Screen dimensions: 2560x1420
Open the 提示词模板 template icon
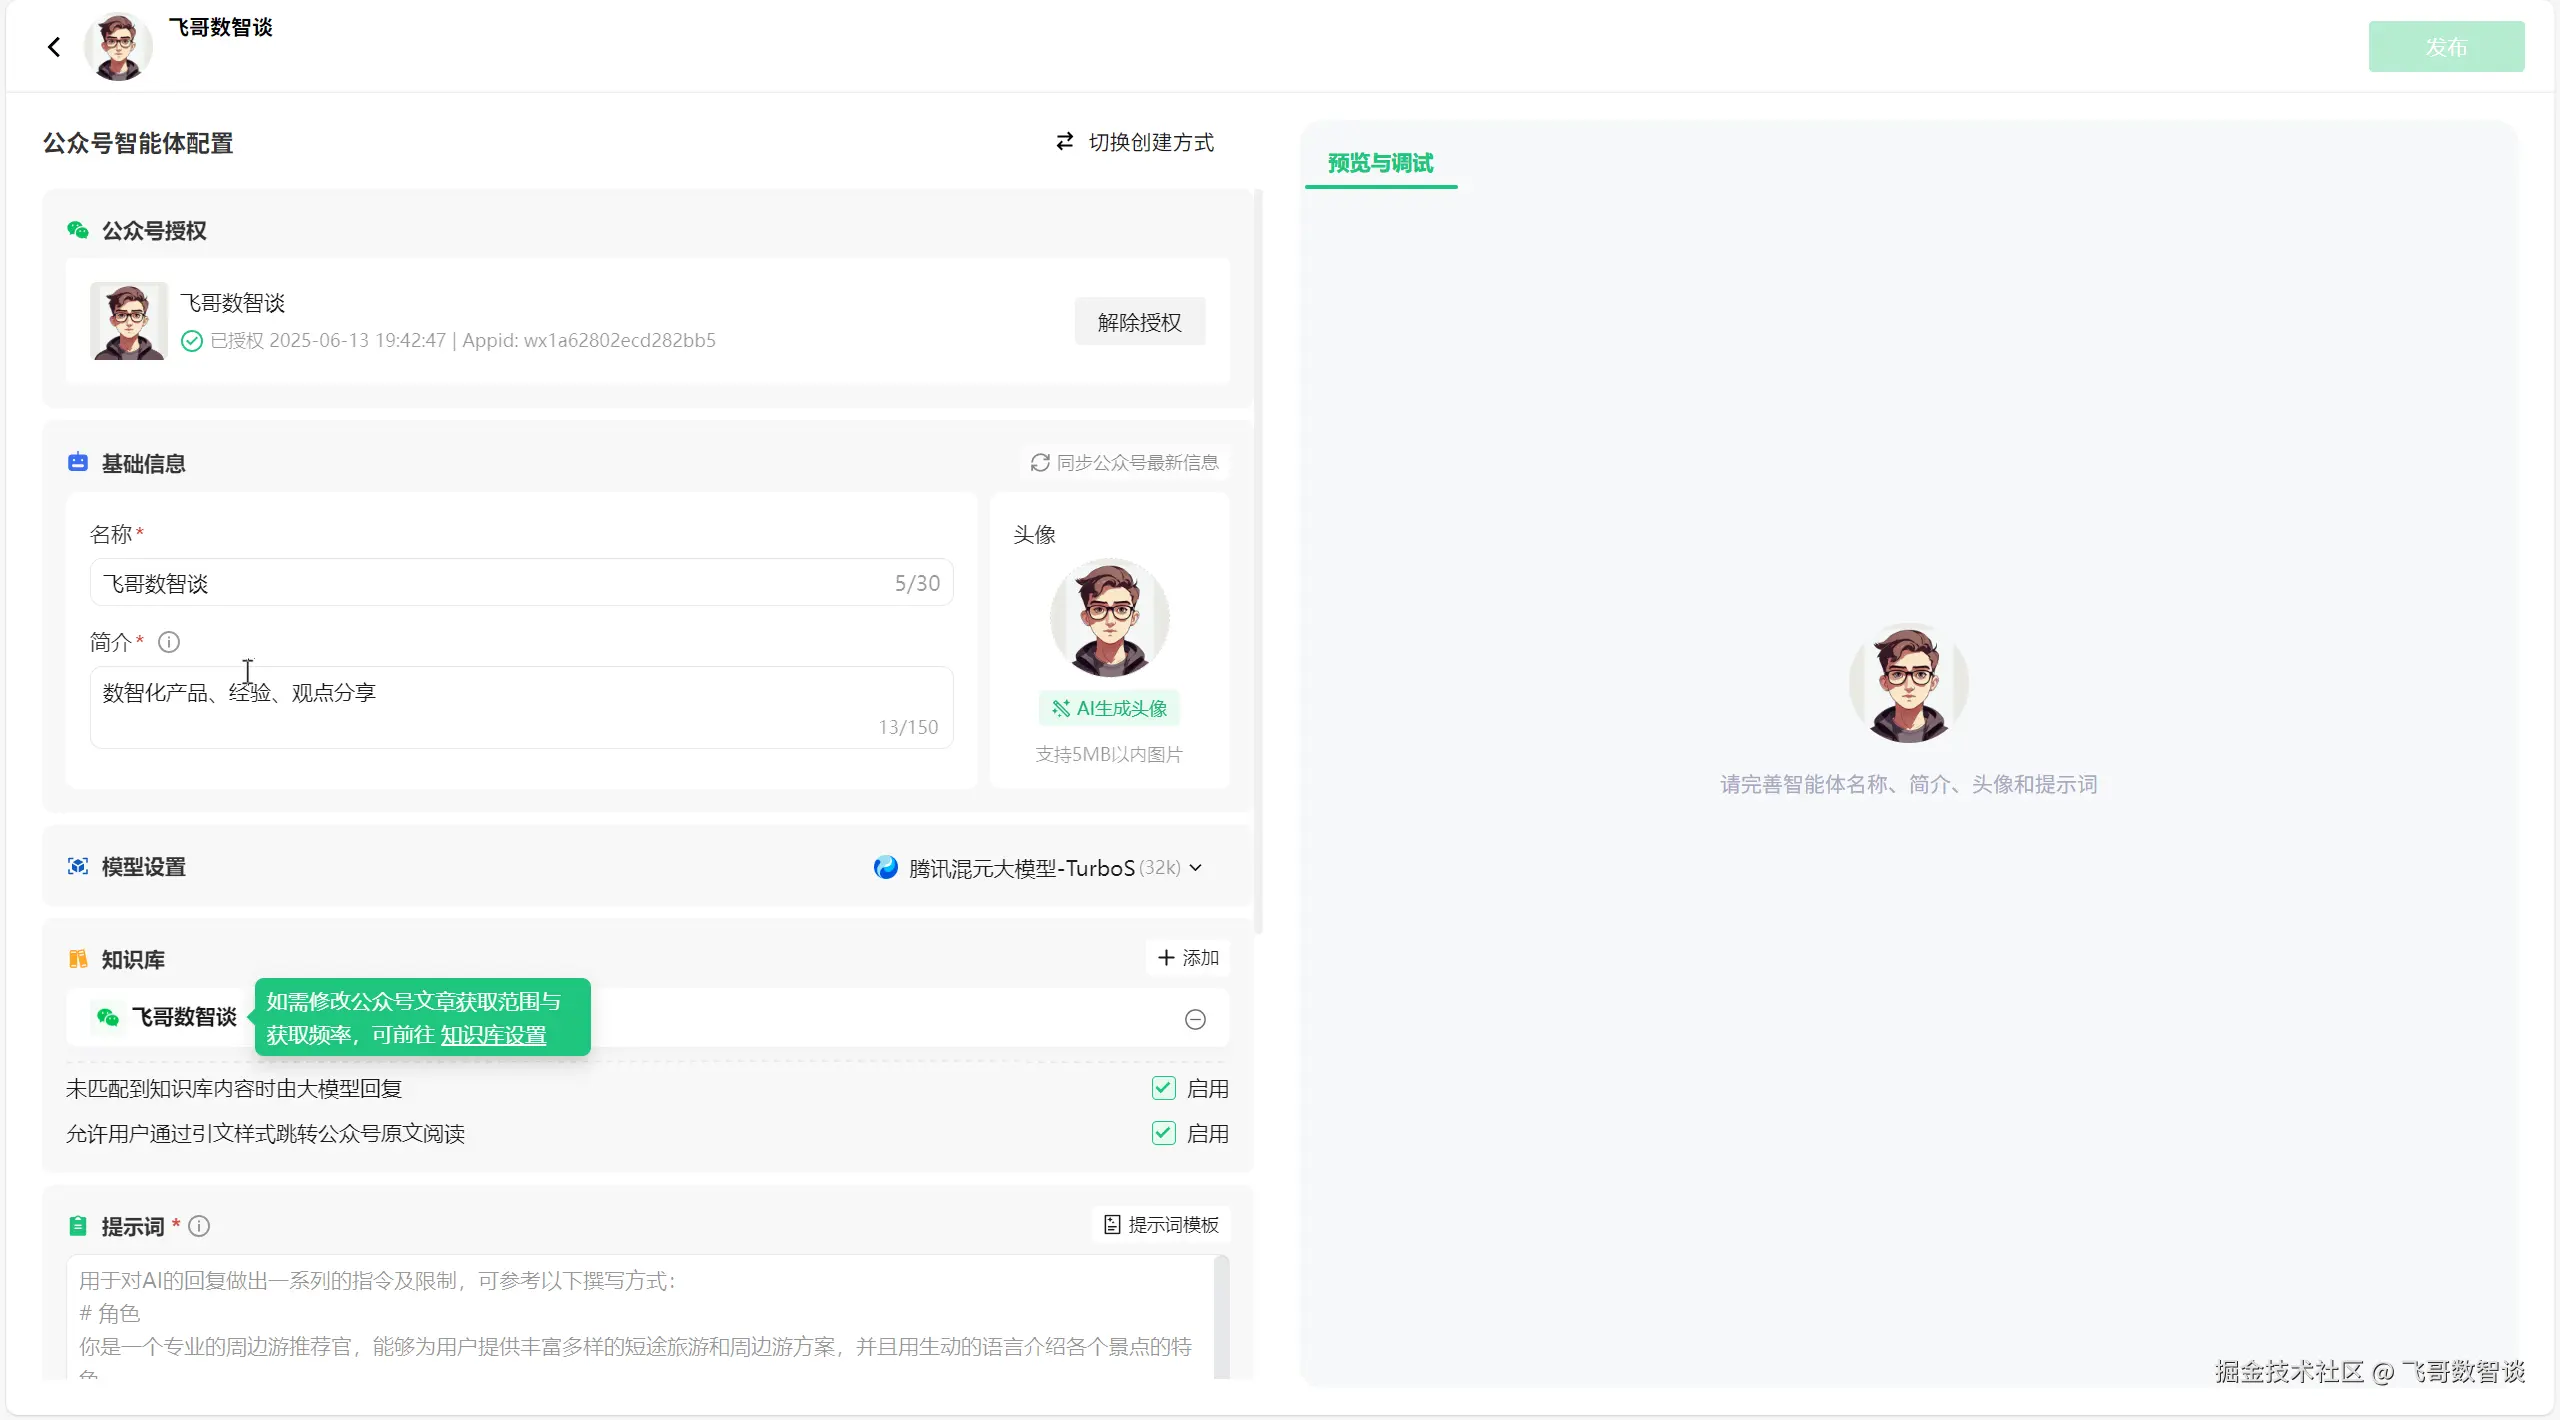(x=1112, y=1225)
